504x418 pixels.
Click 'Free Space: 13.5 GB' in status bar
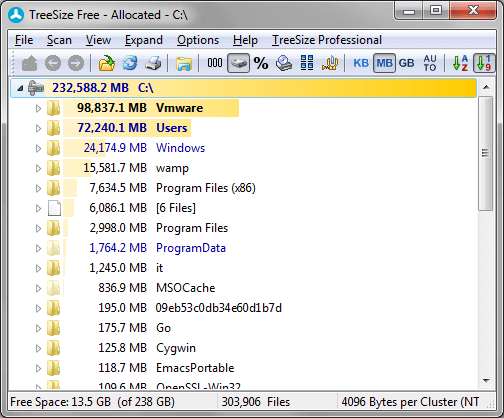pyautogui.click(x=60, y=402)
